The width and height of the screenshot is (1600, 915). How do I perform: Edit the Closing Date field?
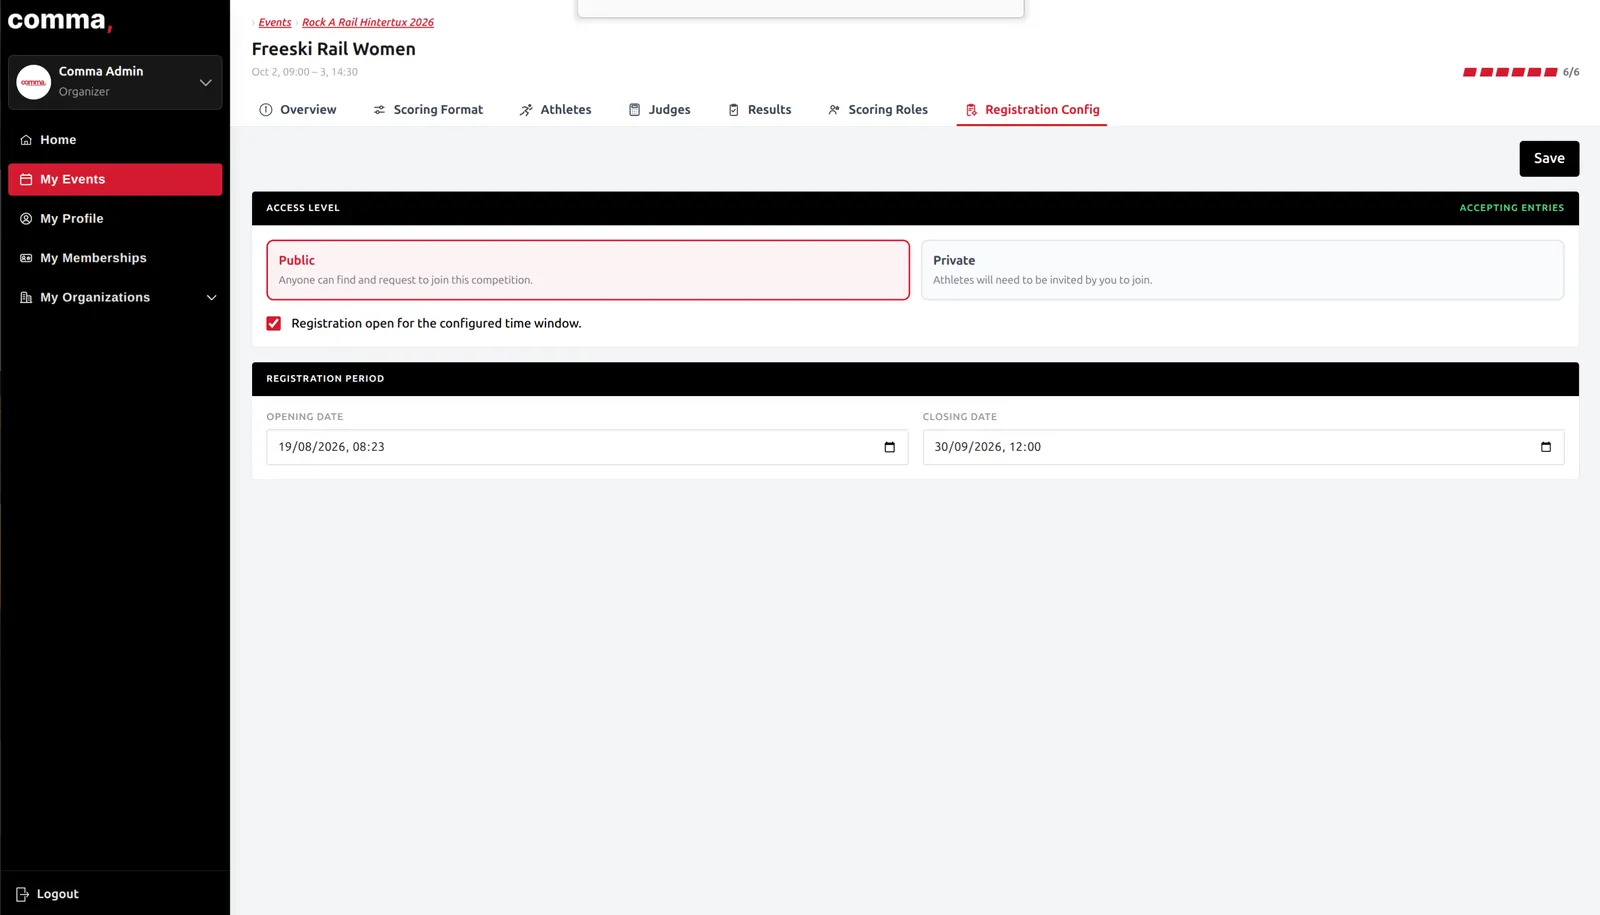click(x=1243, y=447)
